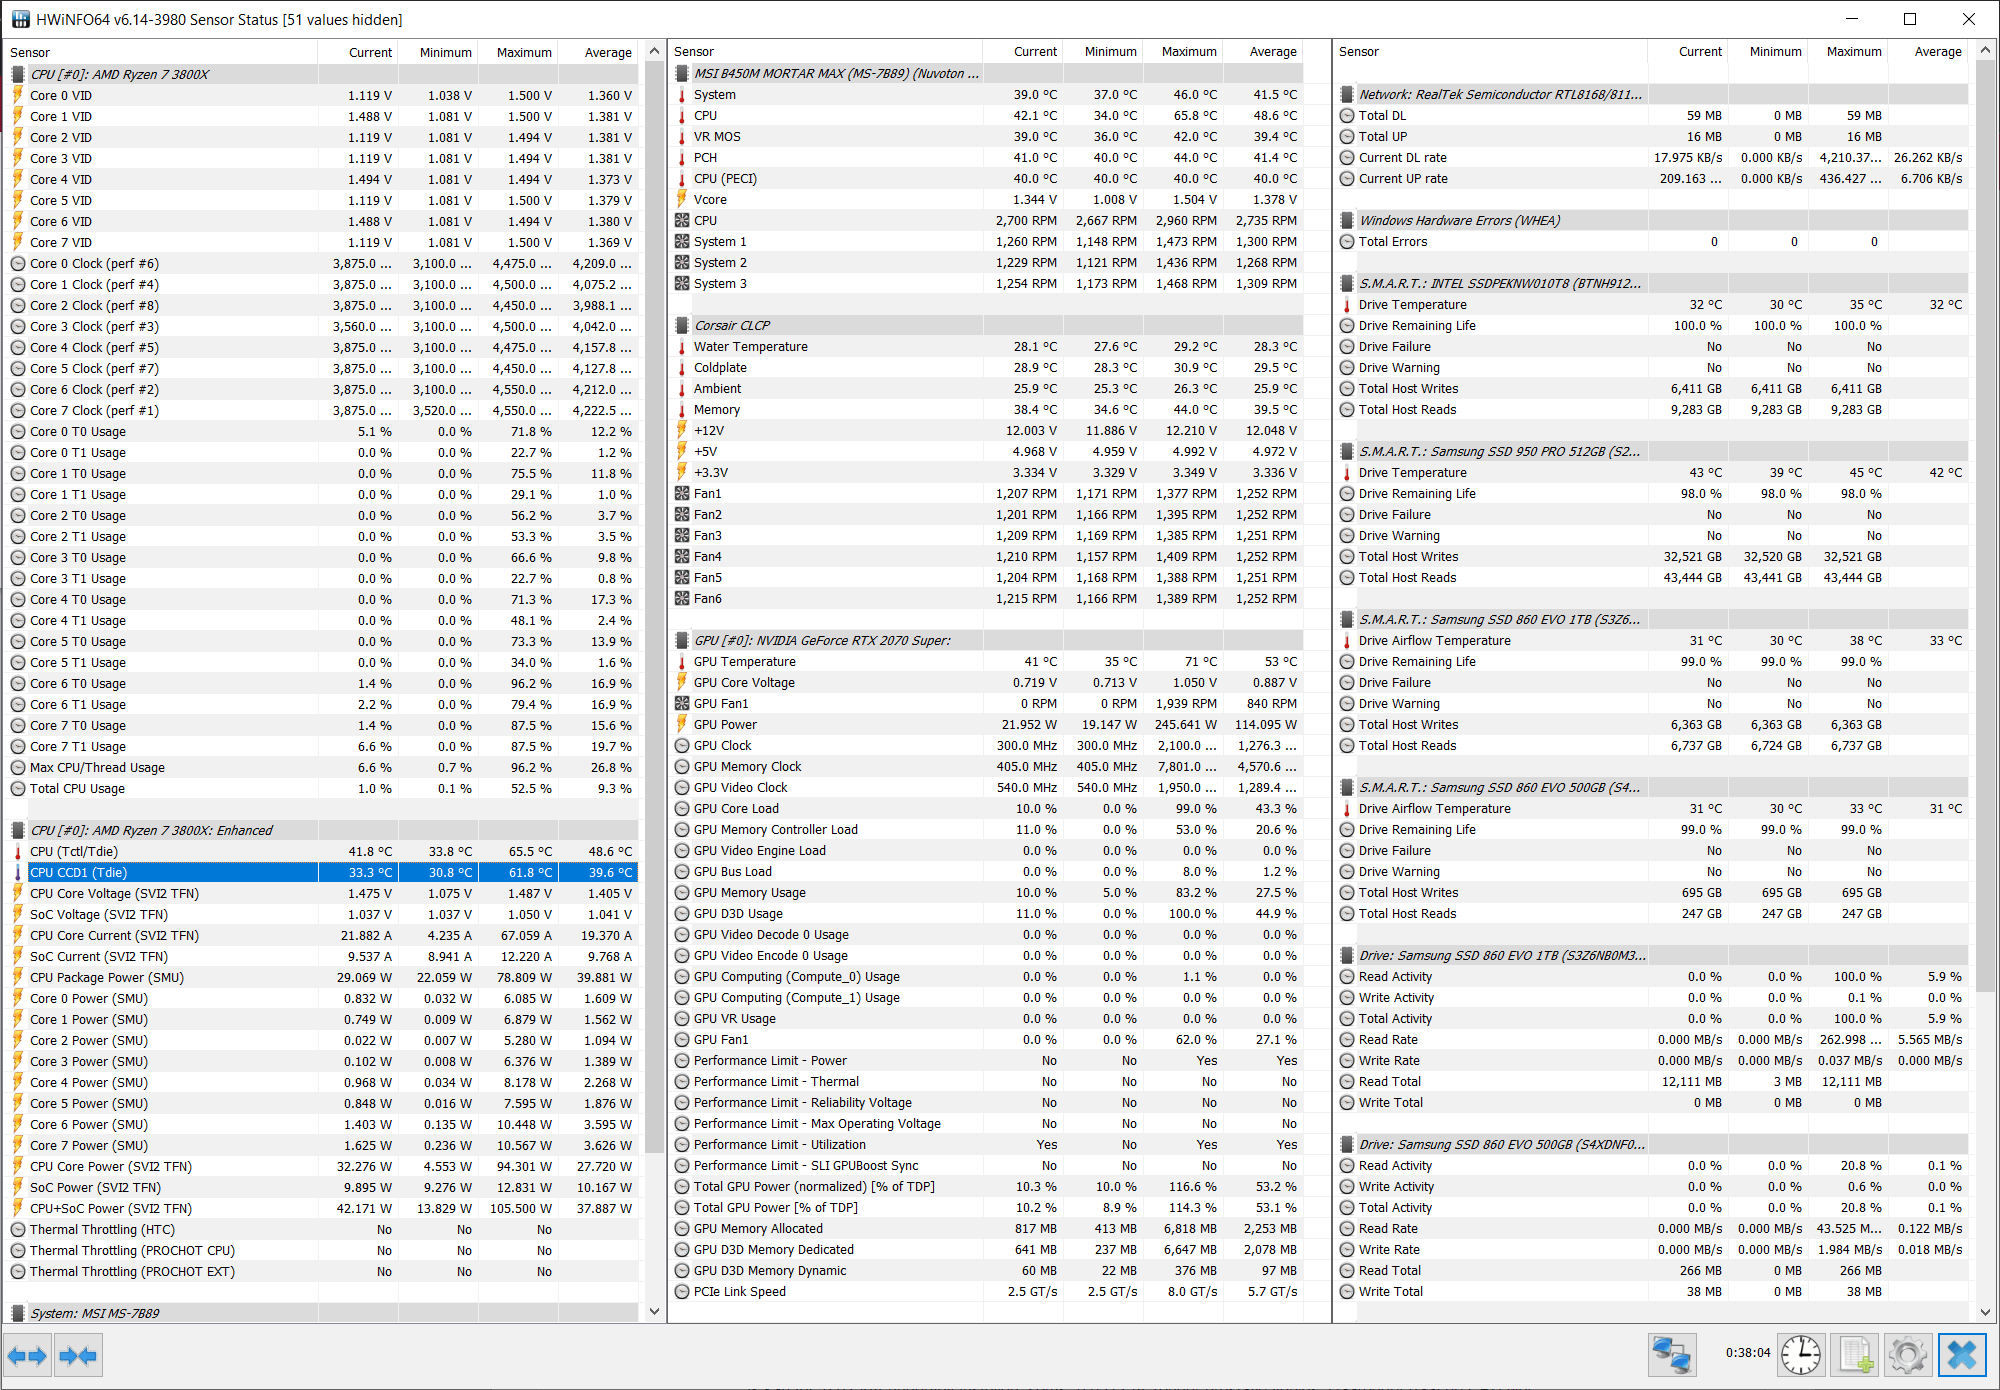Click the Network RealTek group icon
The image size is (2000, 1390).
pos(1347,94)
